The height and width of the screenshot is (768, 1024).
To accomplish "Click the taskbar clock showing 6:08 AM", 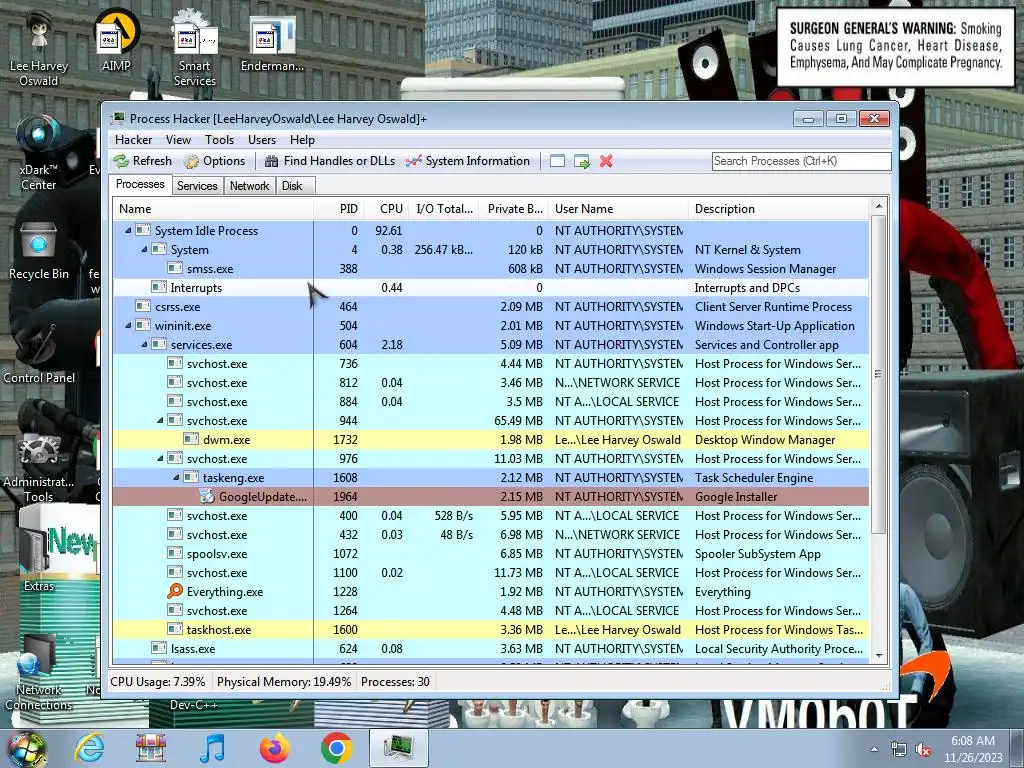I will (x=973, y=749).
